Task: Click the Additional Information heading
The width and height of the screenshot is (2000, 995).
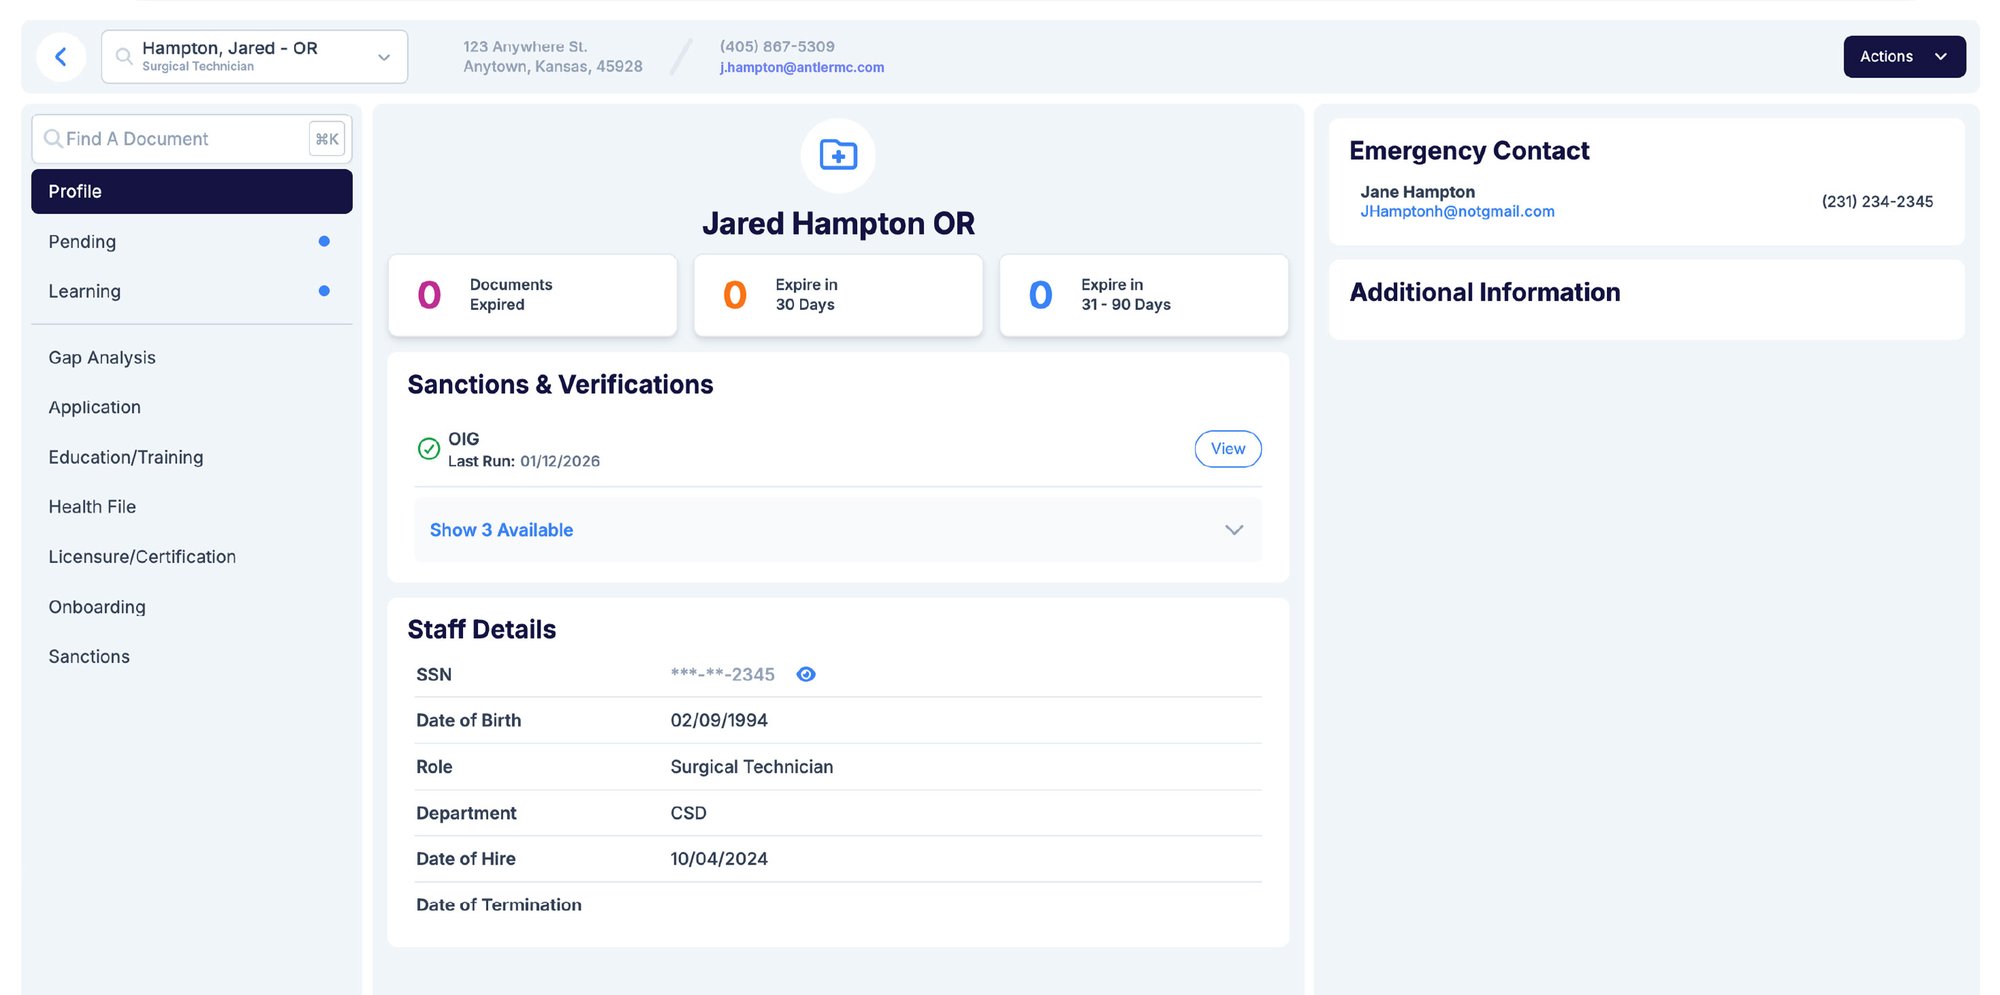Action: pyautogui.click(x=1485, y=292)
